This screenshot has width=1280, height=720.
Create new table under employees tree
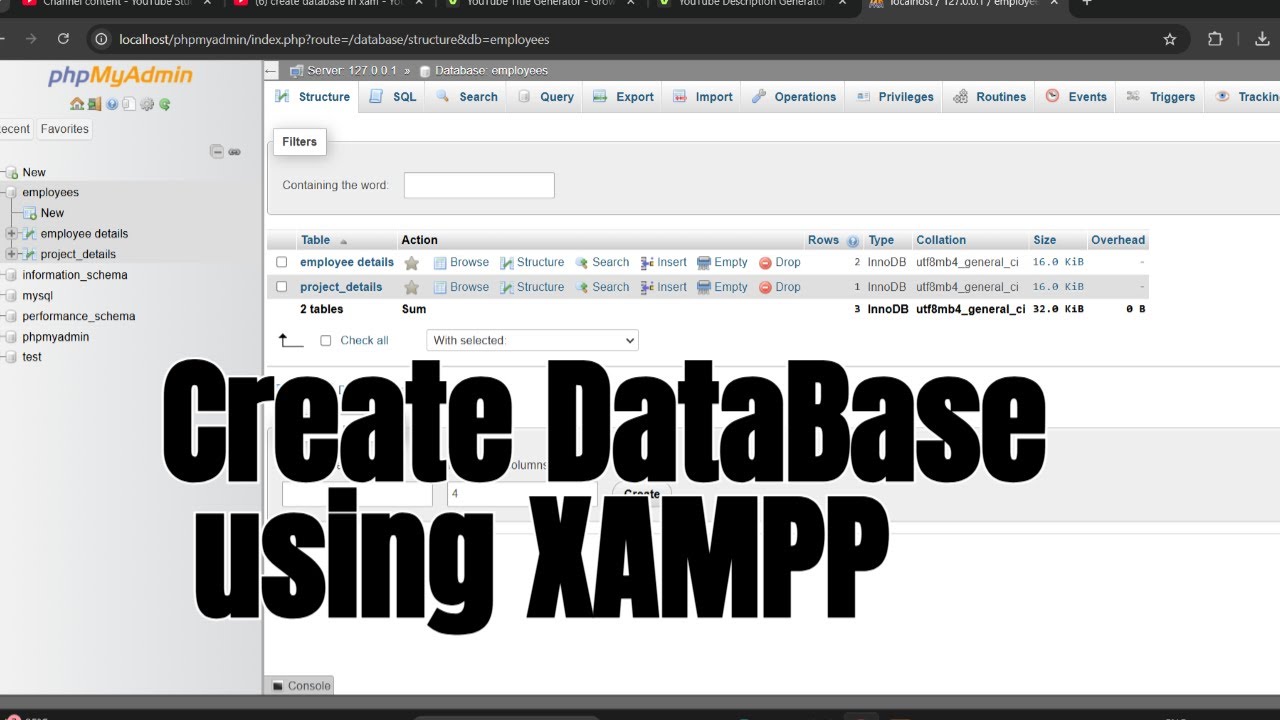52,213
